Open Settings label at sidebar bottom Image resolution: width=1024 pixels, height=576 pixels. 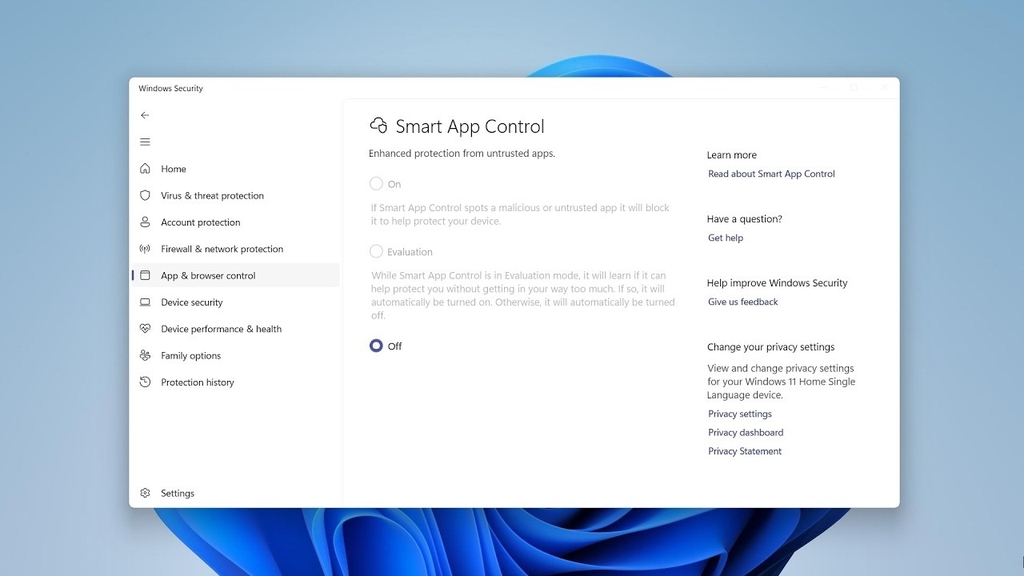(x=178, y=493)
